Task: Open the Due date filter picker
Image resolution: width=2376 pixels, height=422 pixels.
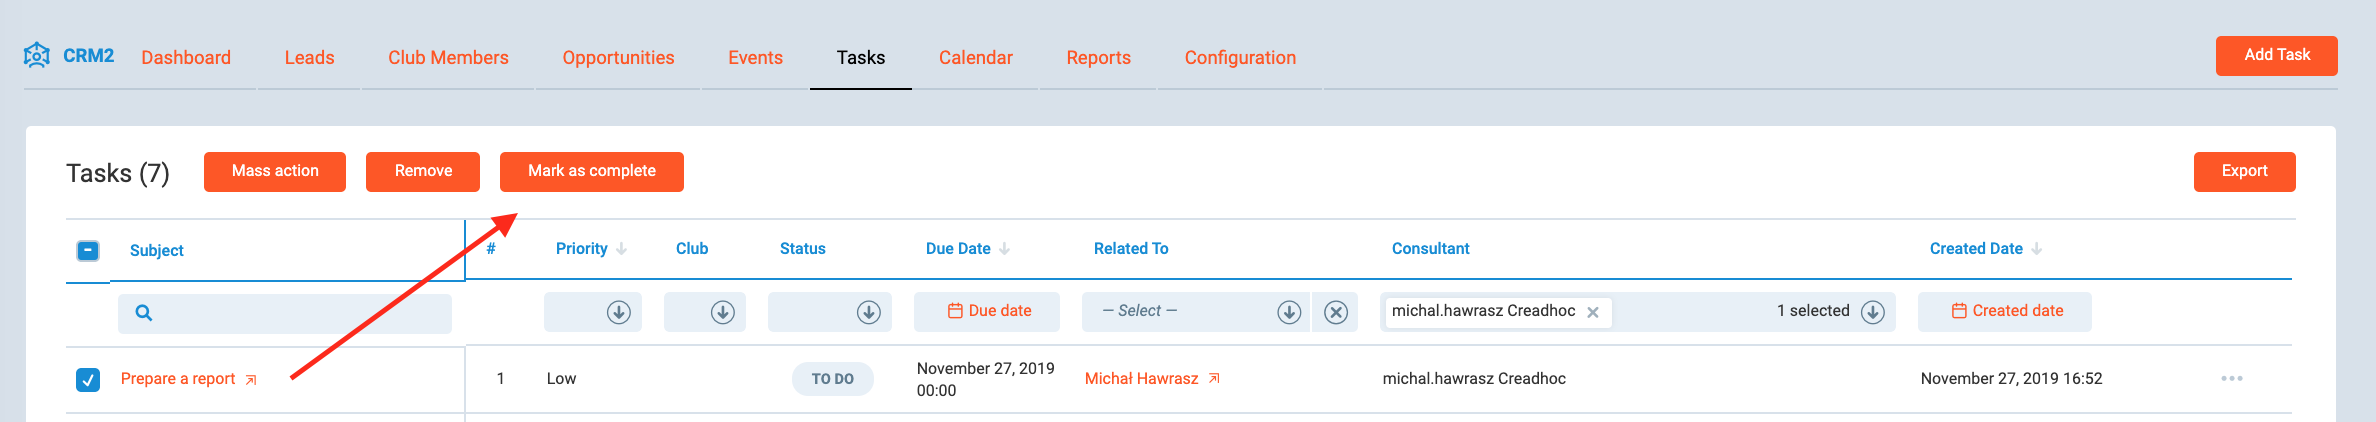Action: [988, 311]
